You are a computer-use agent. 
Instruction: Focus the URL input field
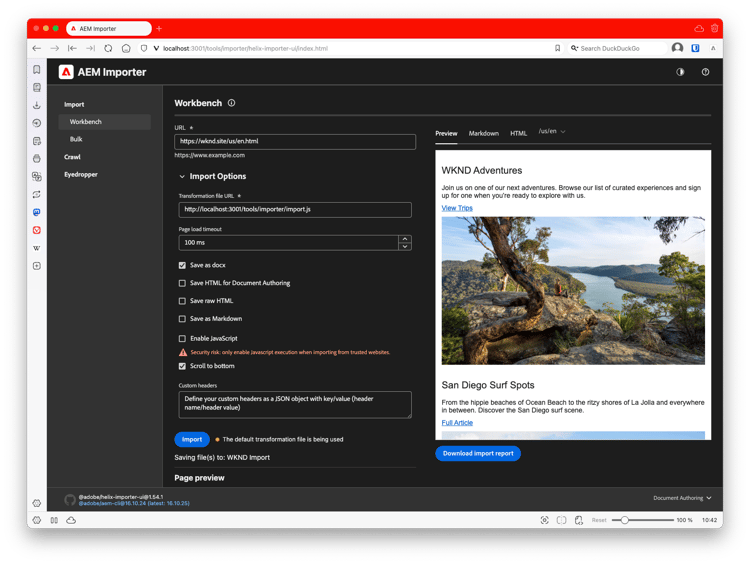[x=295, y=142]
